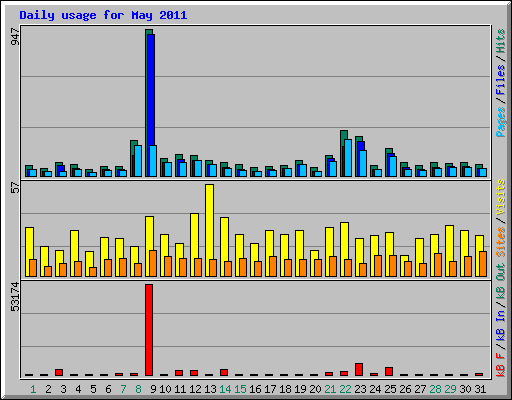
Task: Click green day label 7
Action: point(123,389)
